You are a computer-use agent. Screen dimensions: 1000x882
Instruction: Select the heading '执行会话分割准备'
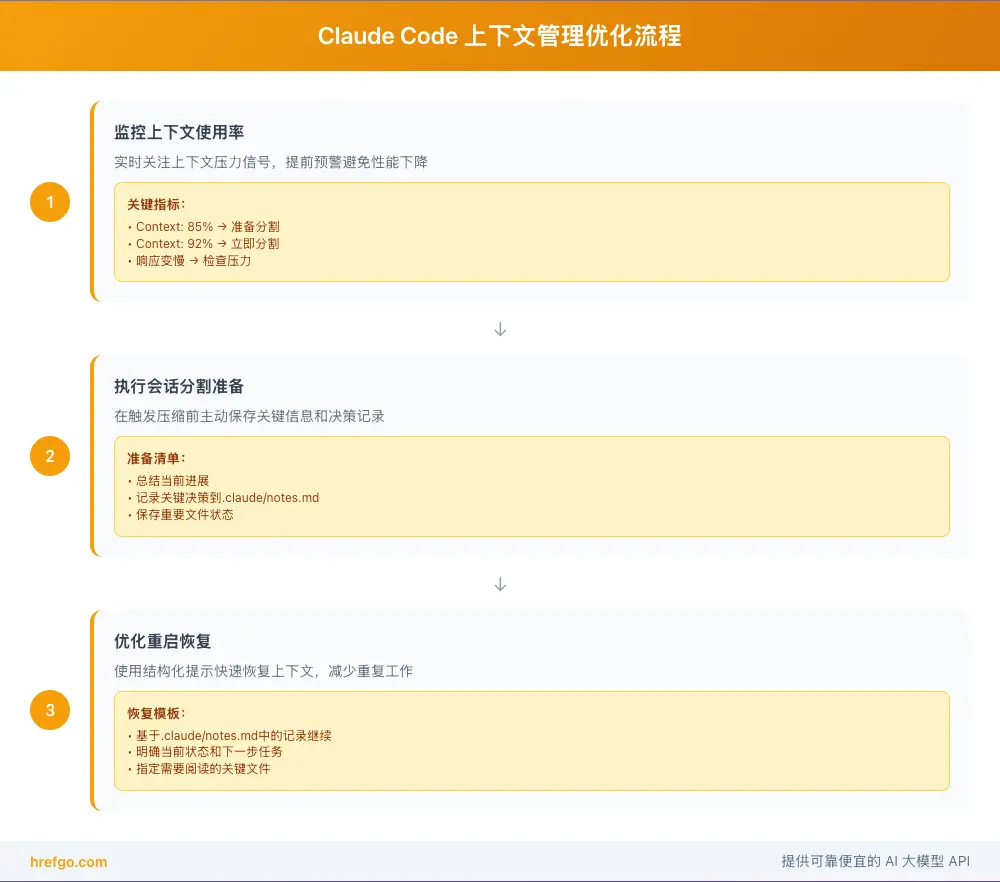tap(179, 386)
